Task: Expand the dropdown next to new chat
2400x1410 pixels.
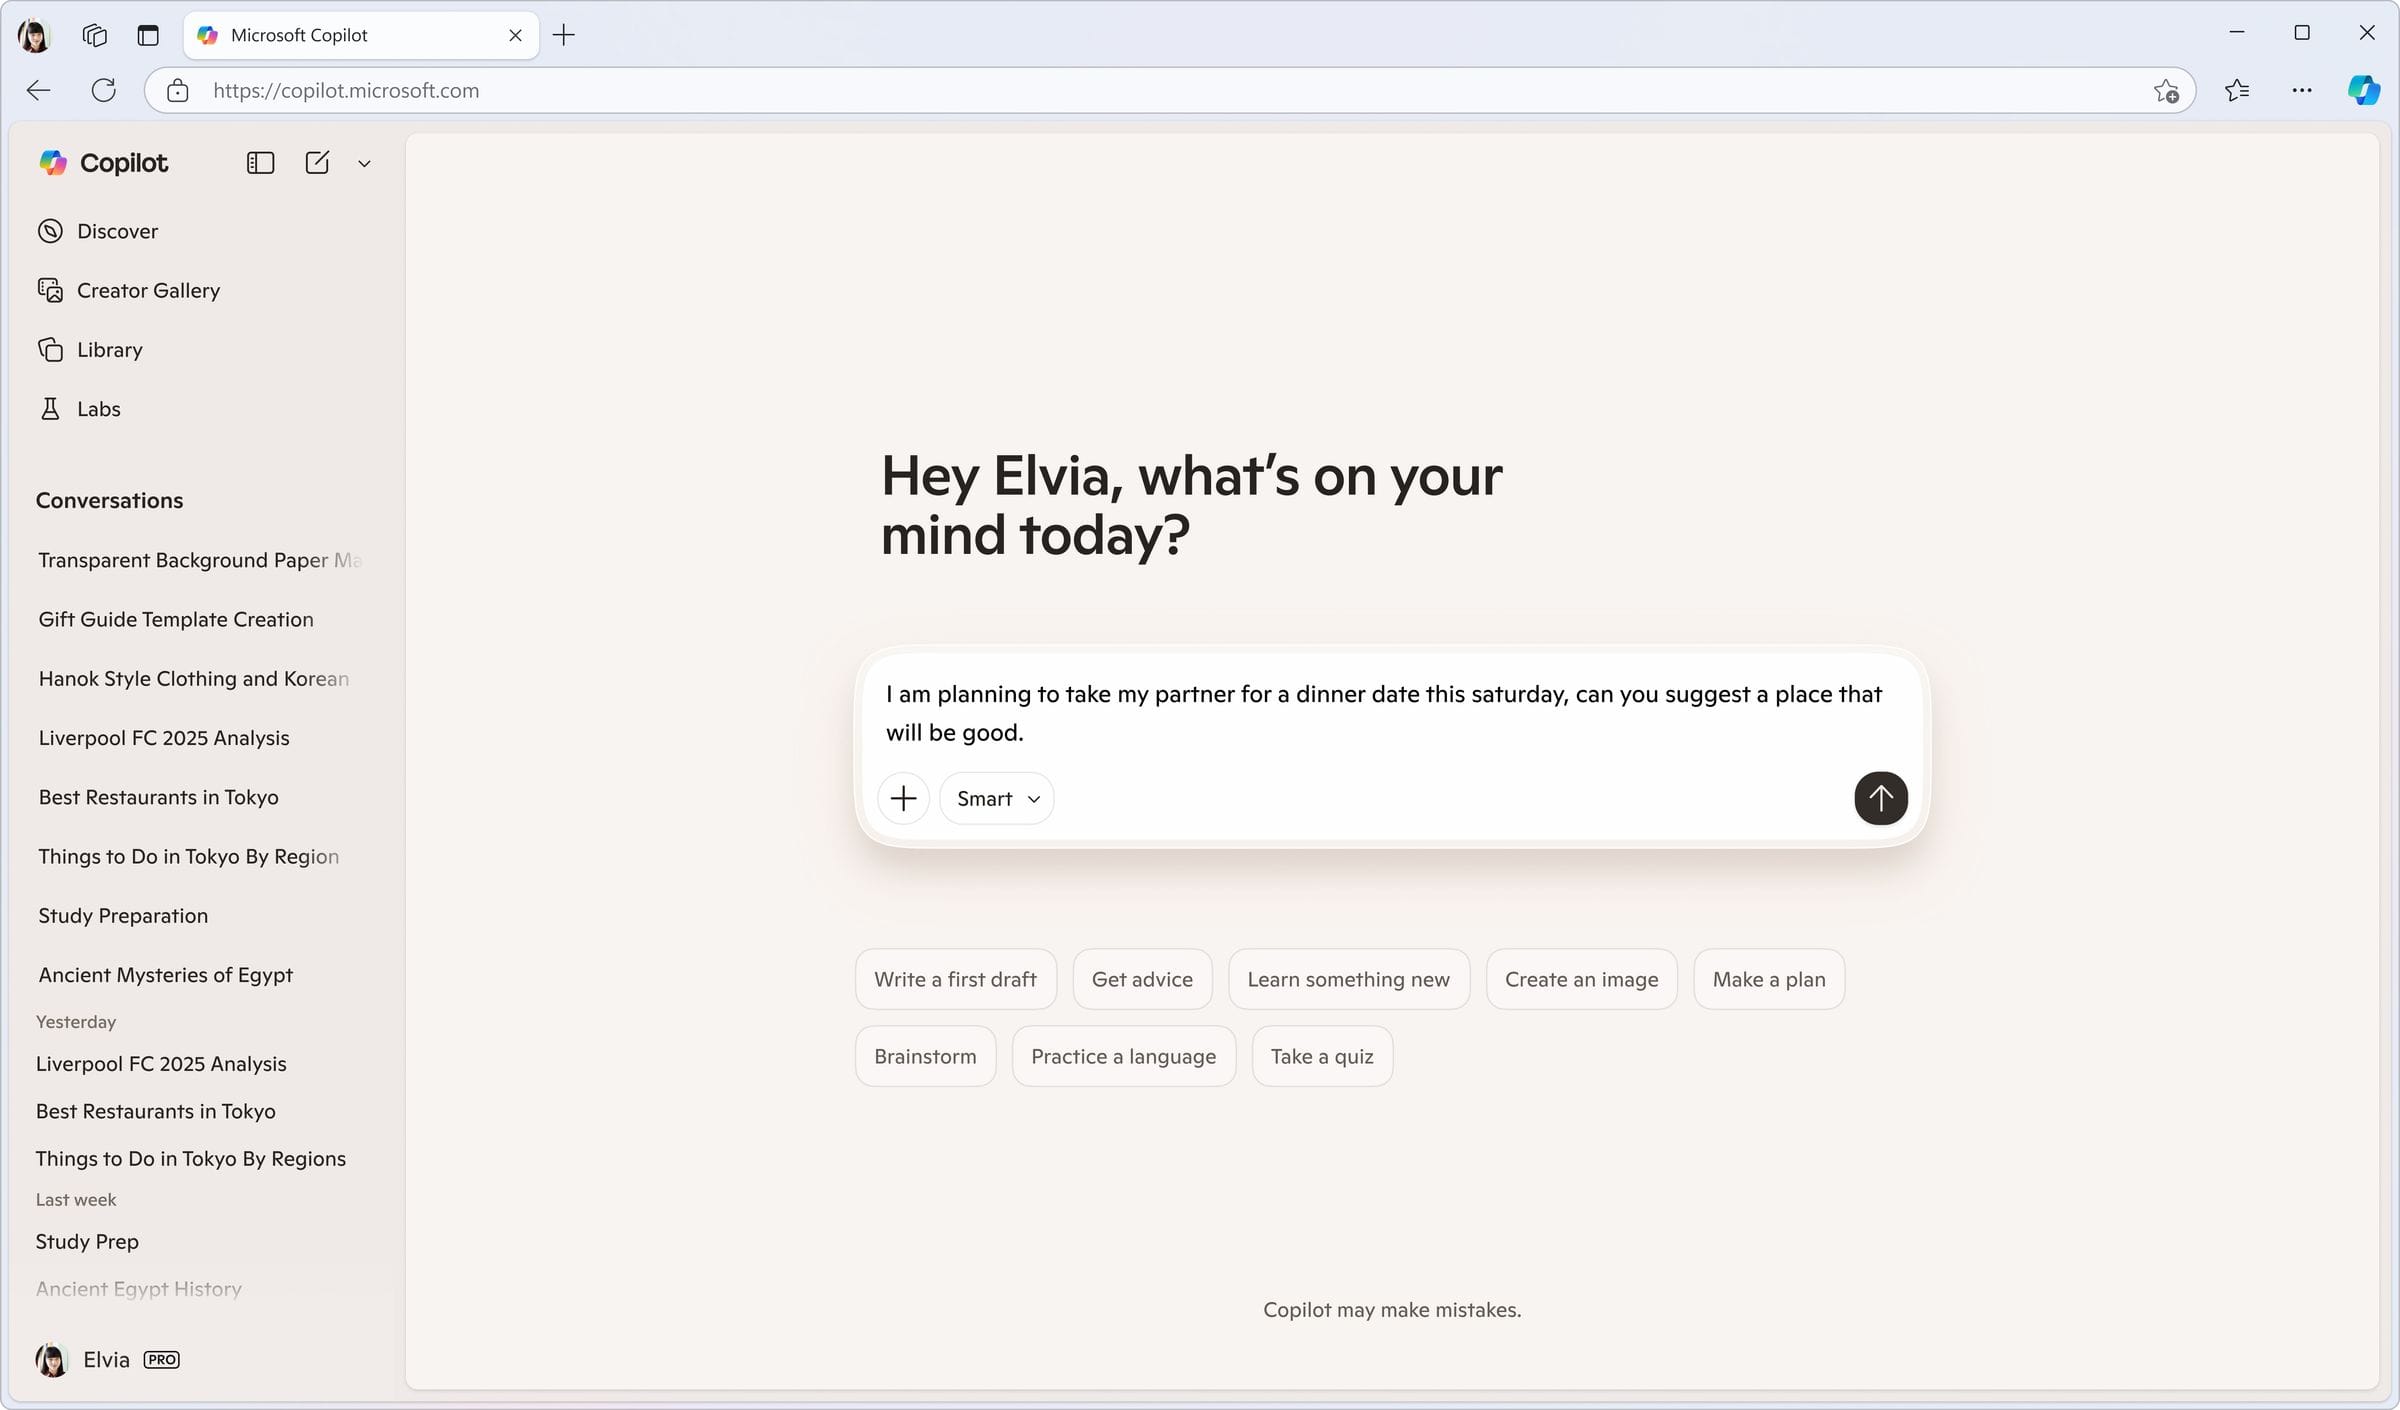Action: [x=364, y=164]
